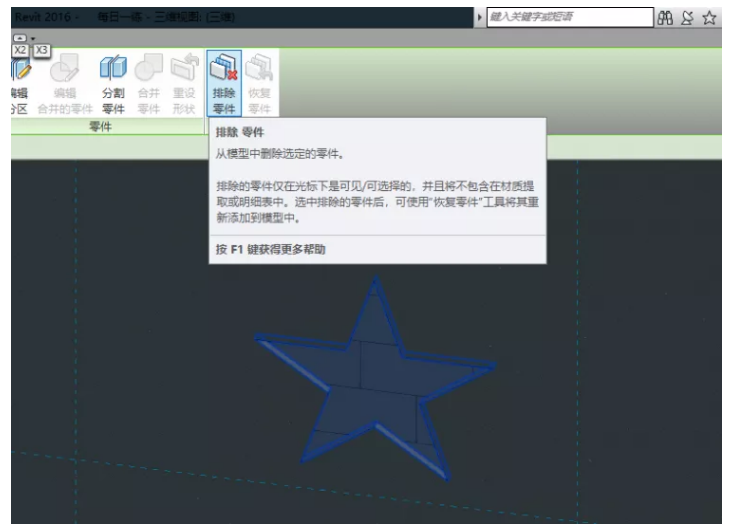This screenshot has height=529, width=730.
Task: Click the "按 F1 键获得更多帮助" tooltip text
Action: click(x=270, y=249)
